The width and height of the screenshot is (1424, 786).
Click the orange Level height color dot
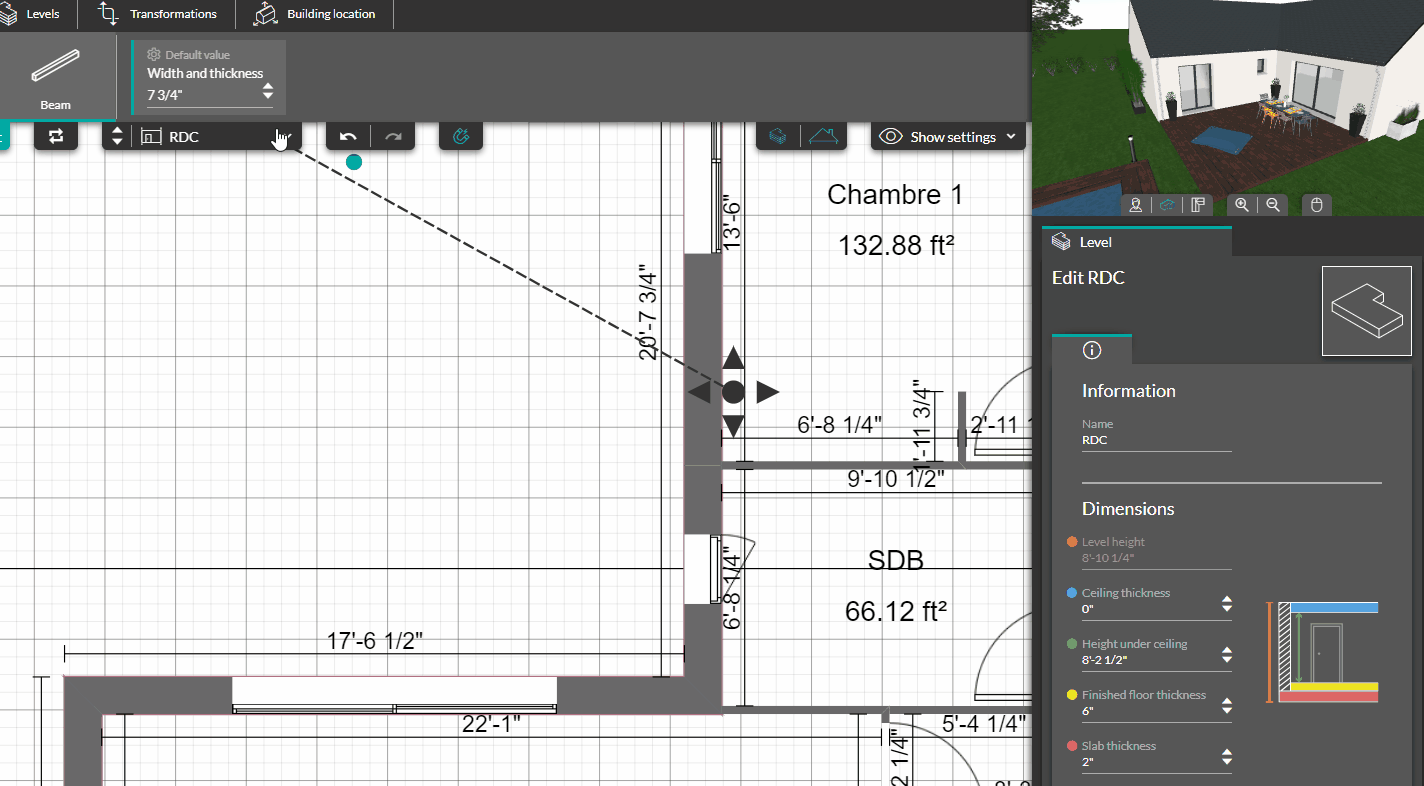tap(1072, 542)
